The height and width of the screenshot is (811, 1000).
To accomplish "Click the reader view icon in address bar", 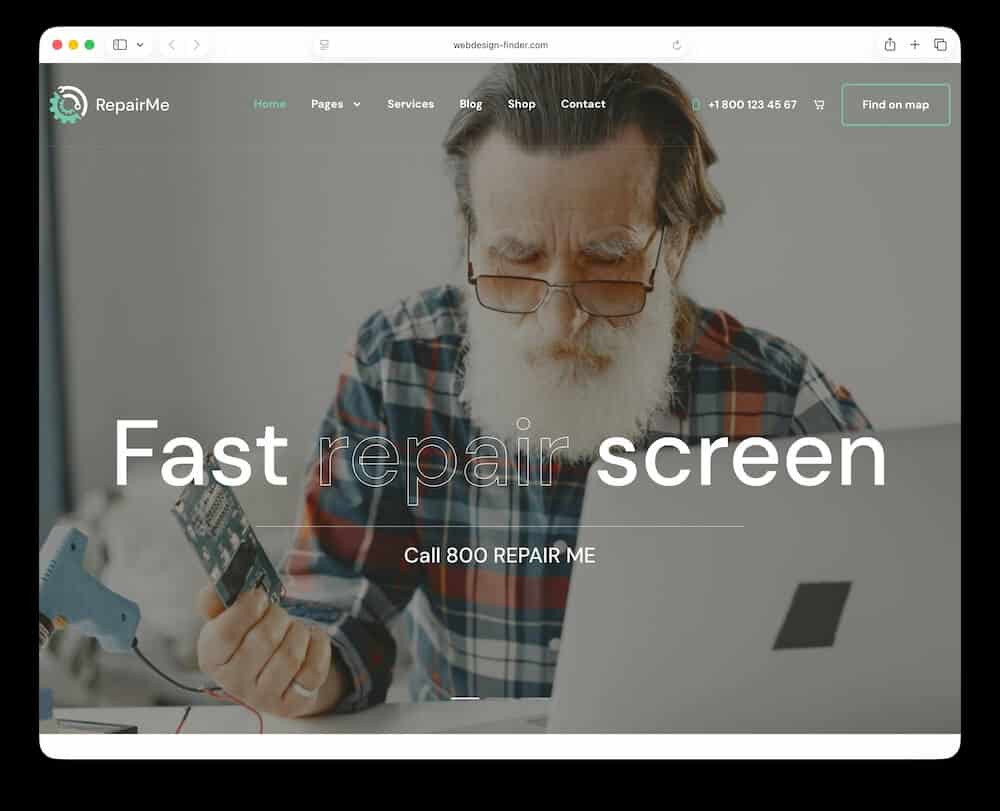I will pyautogui.click(x=324, y=45).
